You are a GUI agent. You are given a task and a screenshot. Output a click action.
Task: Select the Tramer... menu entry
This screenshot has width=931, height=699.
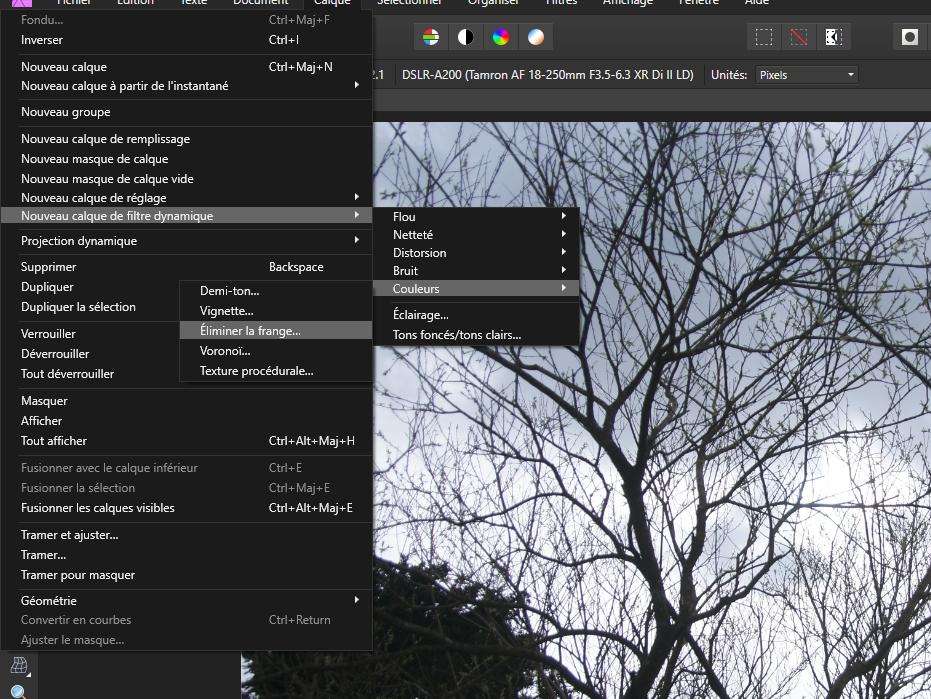187,555
